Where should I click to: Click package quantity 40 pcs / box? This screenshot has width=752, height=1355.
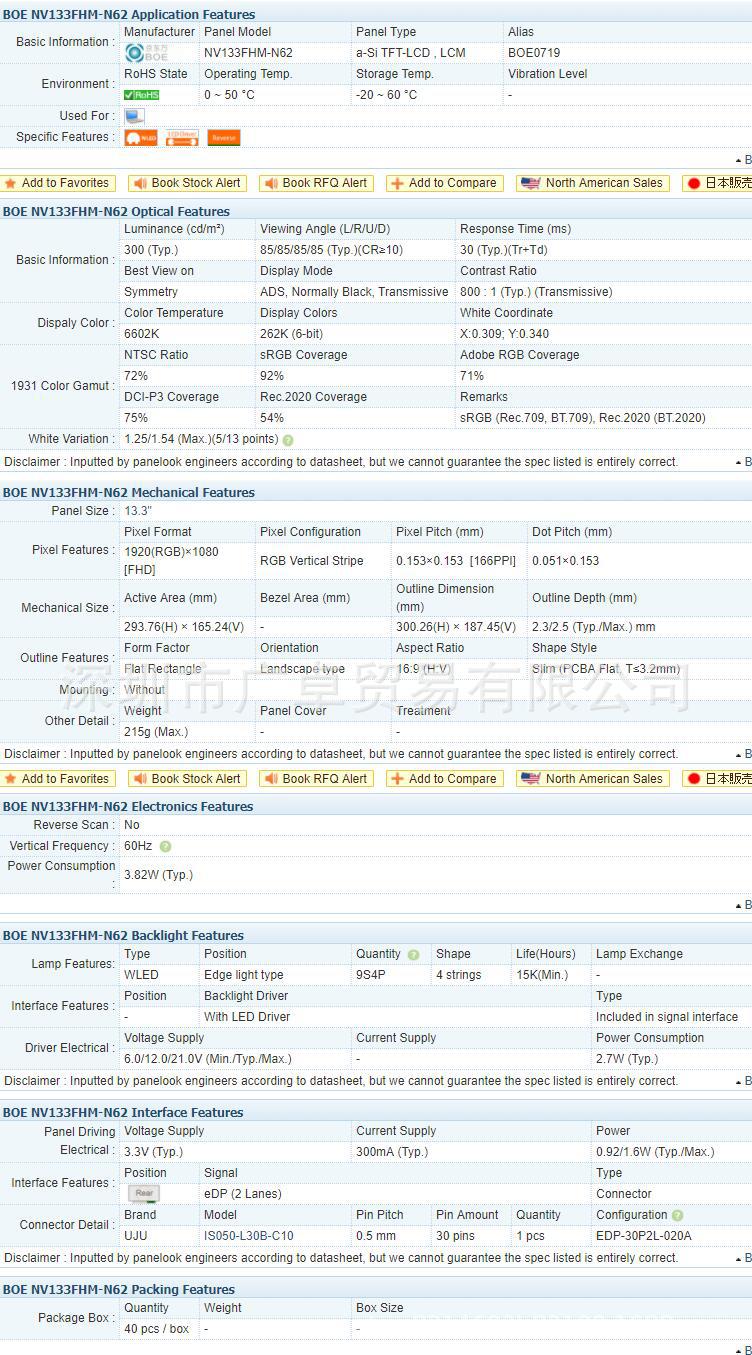coord(157,1329)
